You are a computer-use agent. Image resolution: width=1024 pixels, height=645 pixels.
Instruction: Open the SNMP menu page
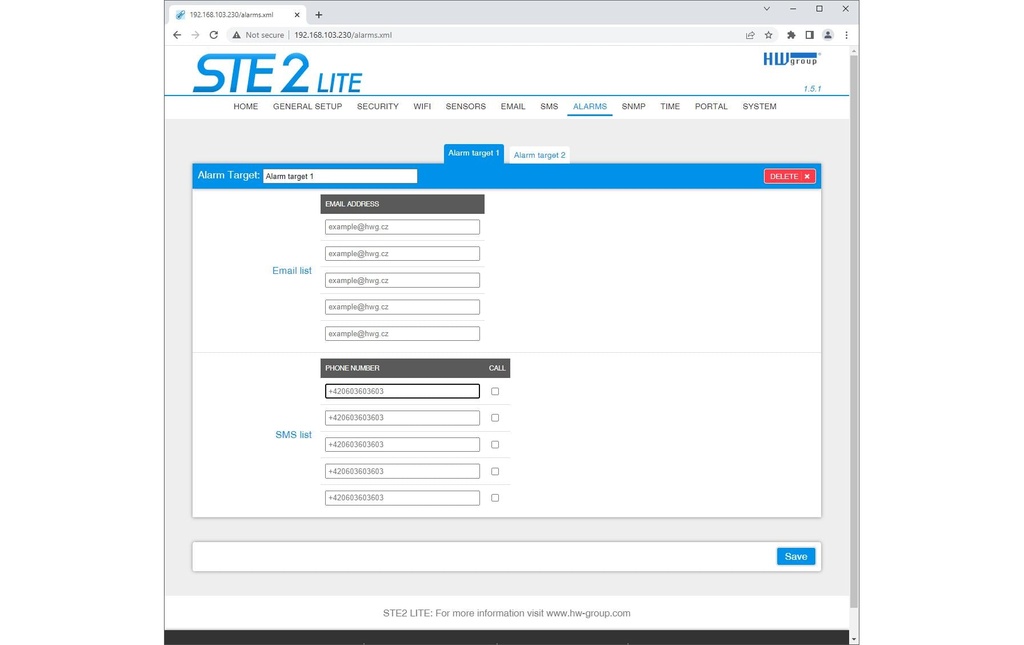(x=633, y=106)
